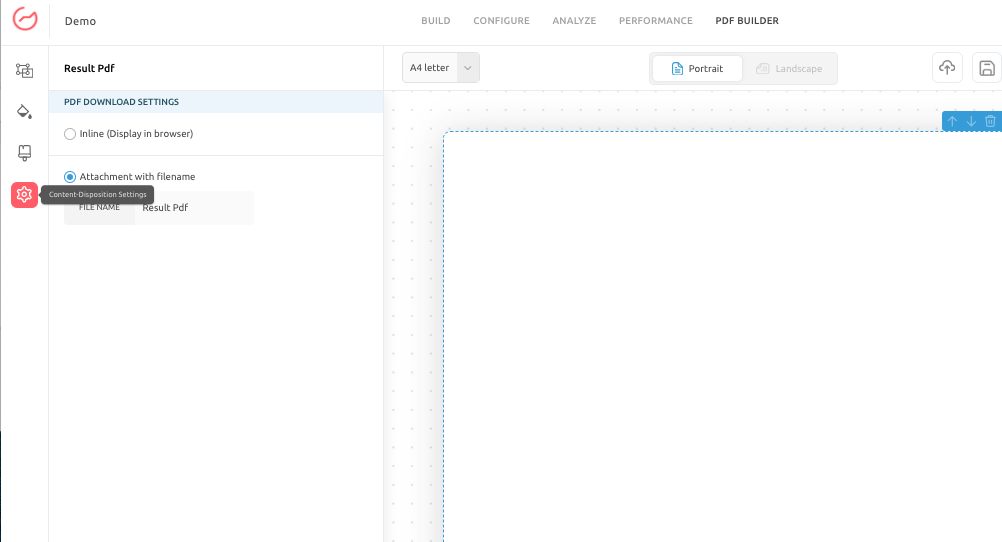Switch to Landscape orientation
Image resolution: width=1002 pixels, height=542 pixels.
[789, 68]
